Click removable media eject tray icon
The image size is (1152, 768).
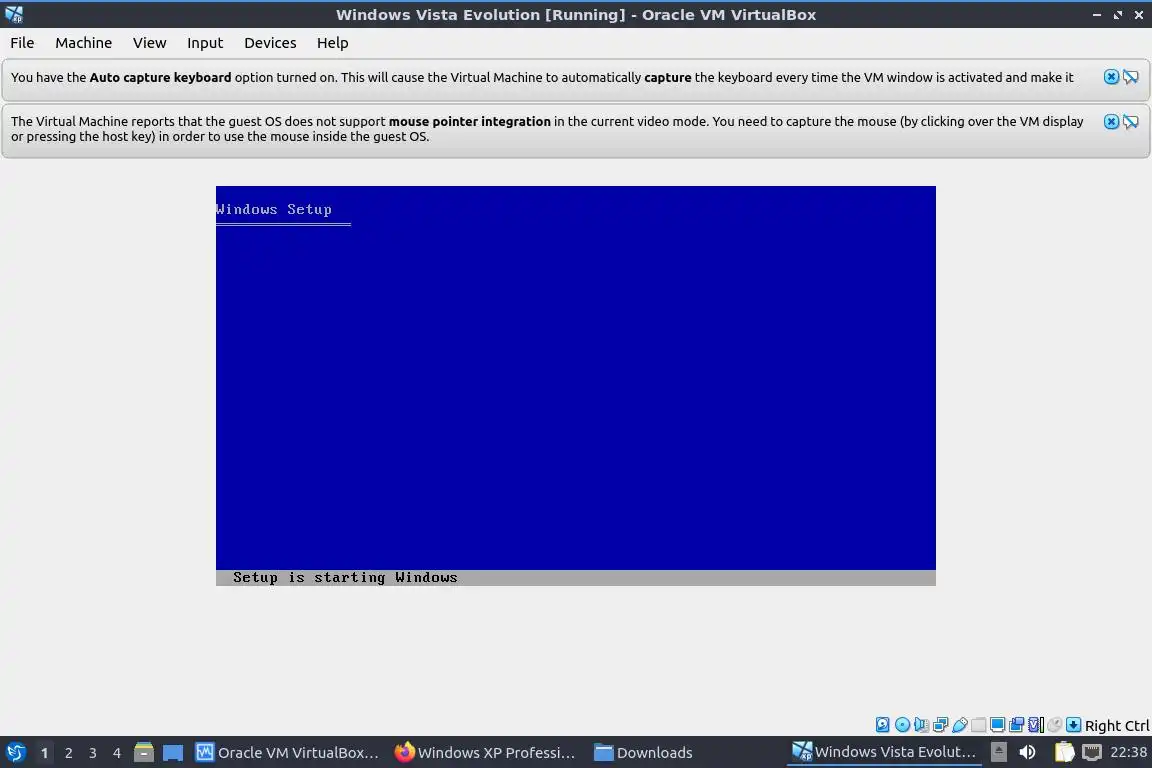tap(998, 752)
